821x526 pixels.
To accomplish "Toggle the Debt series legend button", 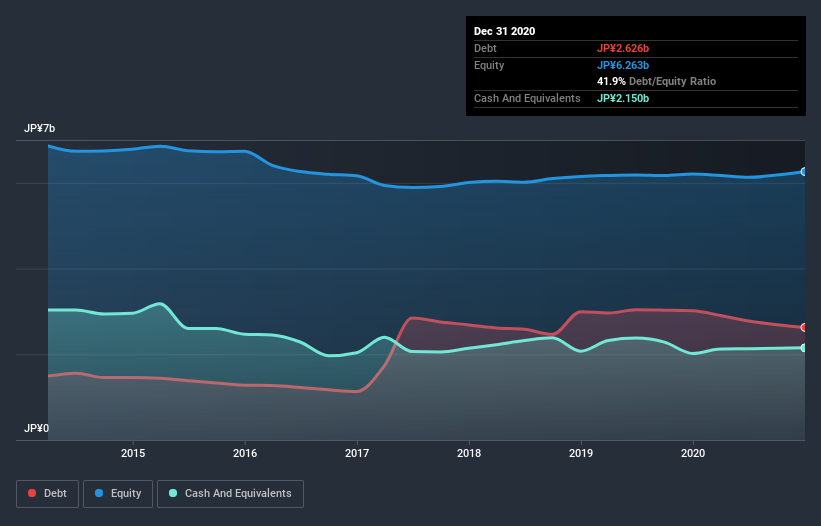I will [x=48, y=494].
